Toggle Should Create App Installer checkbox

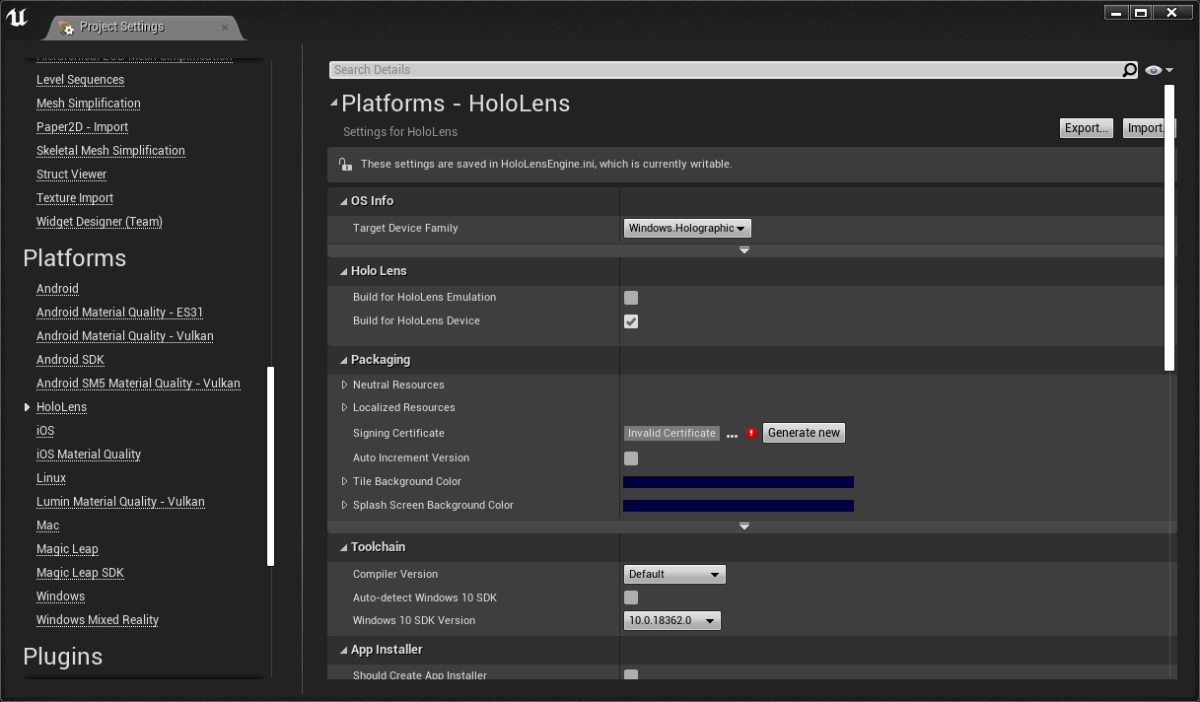(x=631, y=676)
